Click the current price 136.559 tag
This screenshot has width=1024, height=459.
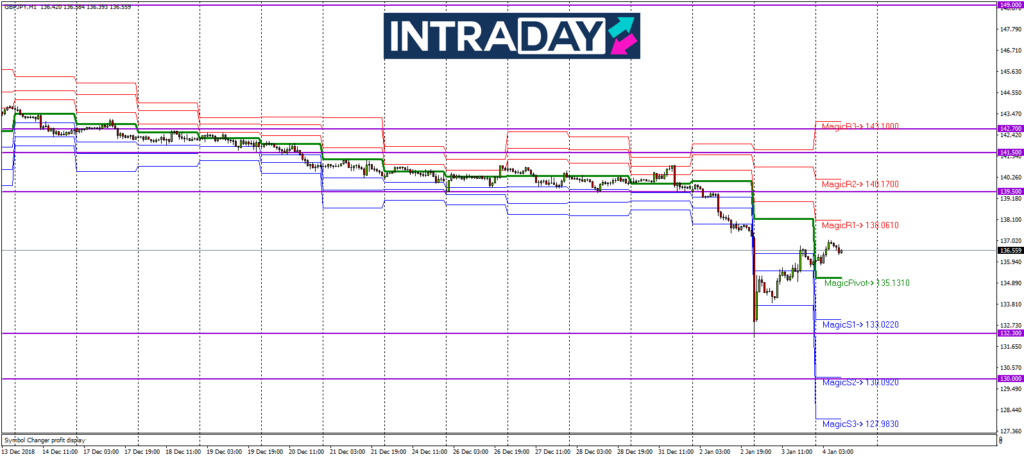pos(1009,250)
